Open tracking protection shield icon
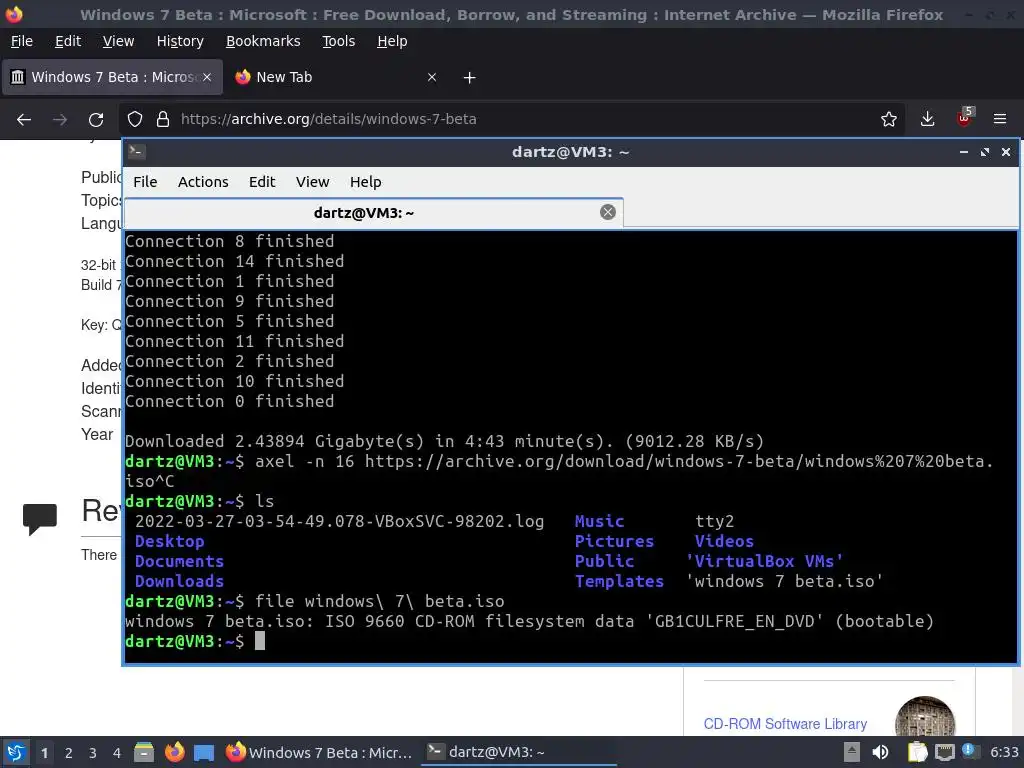The image size is (1024, 768). tap(135, 120)
